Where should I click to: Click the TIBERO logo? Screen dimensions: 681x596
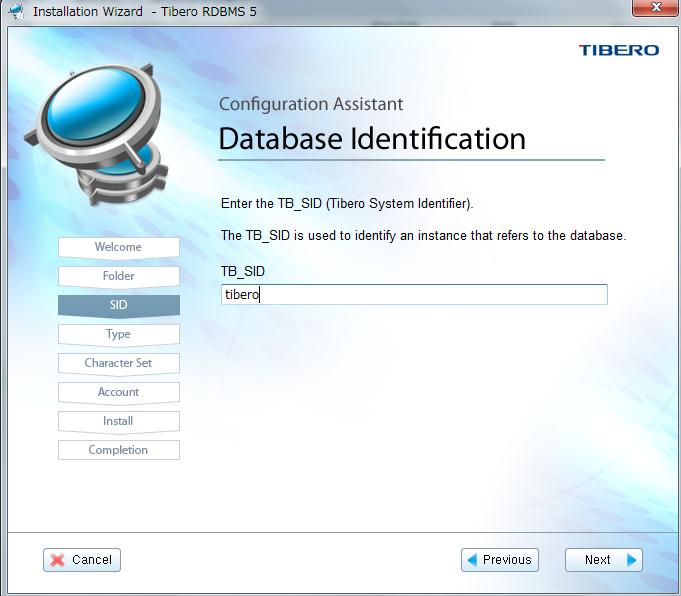(618, 50)
